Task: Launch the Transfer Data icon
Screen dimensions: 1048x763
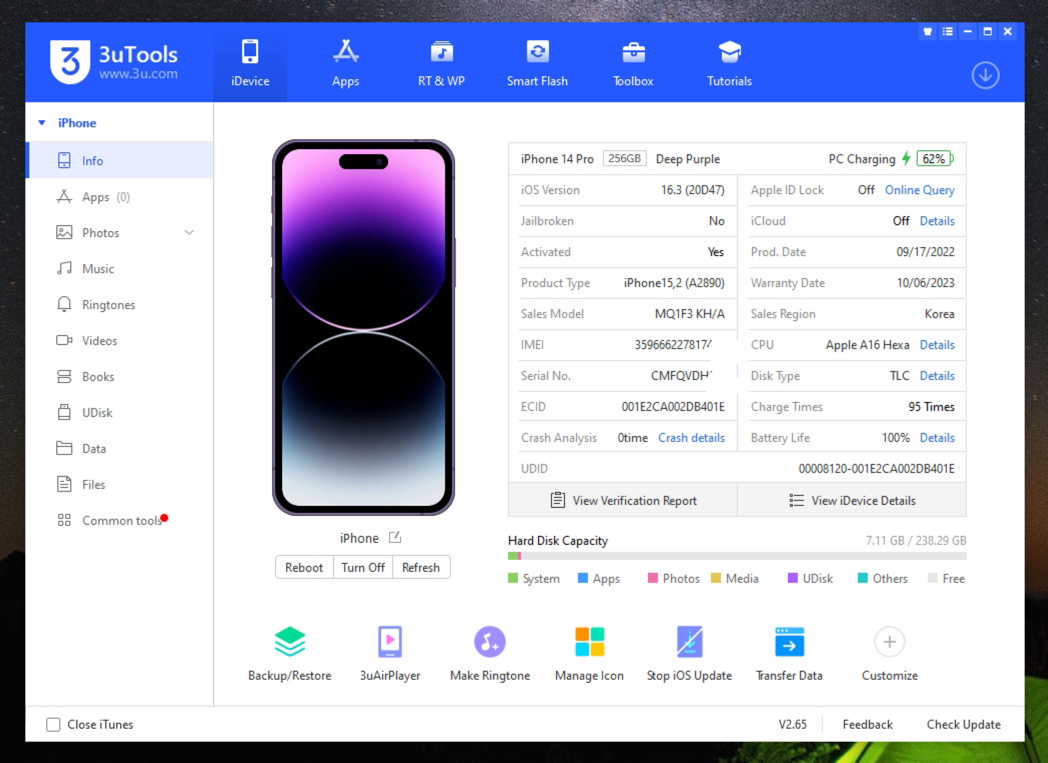Action: coord(789,641)
